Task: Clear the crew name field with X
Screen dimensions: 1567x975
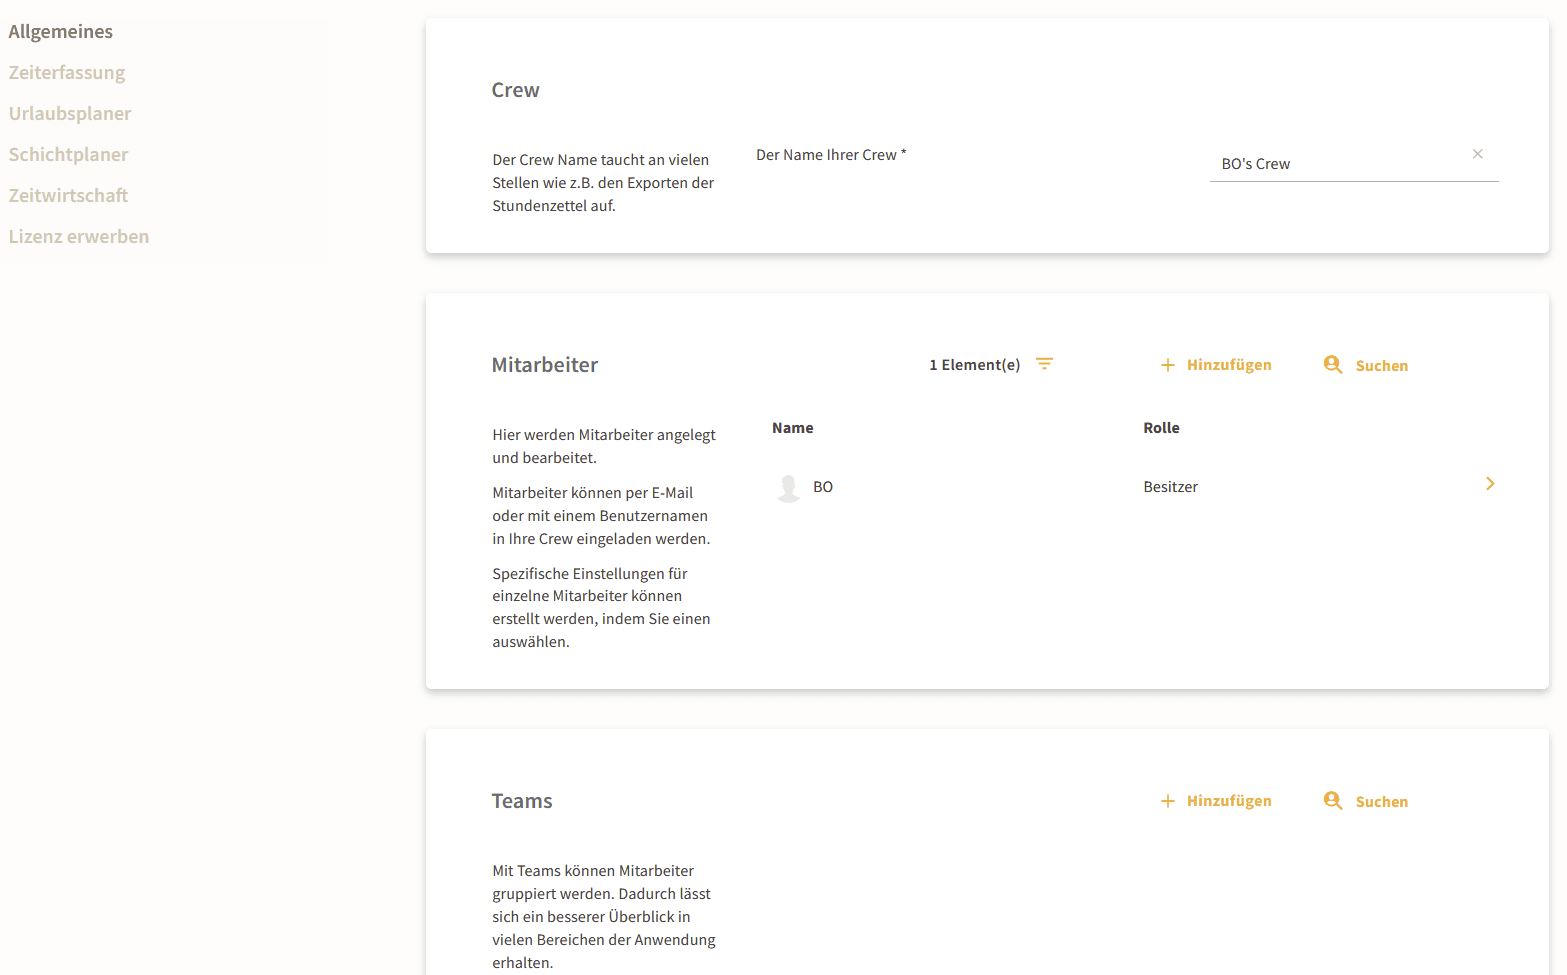Action: pos(1477,154)
